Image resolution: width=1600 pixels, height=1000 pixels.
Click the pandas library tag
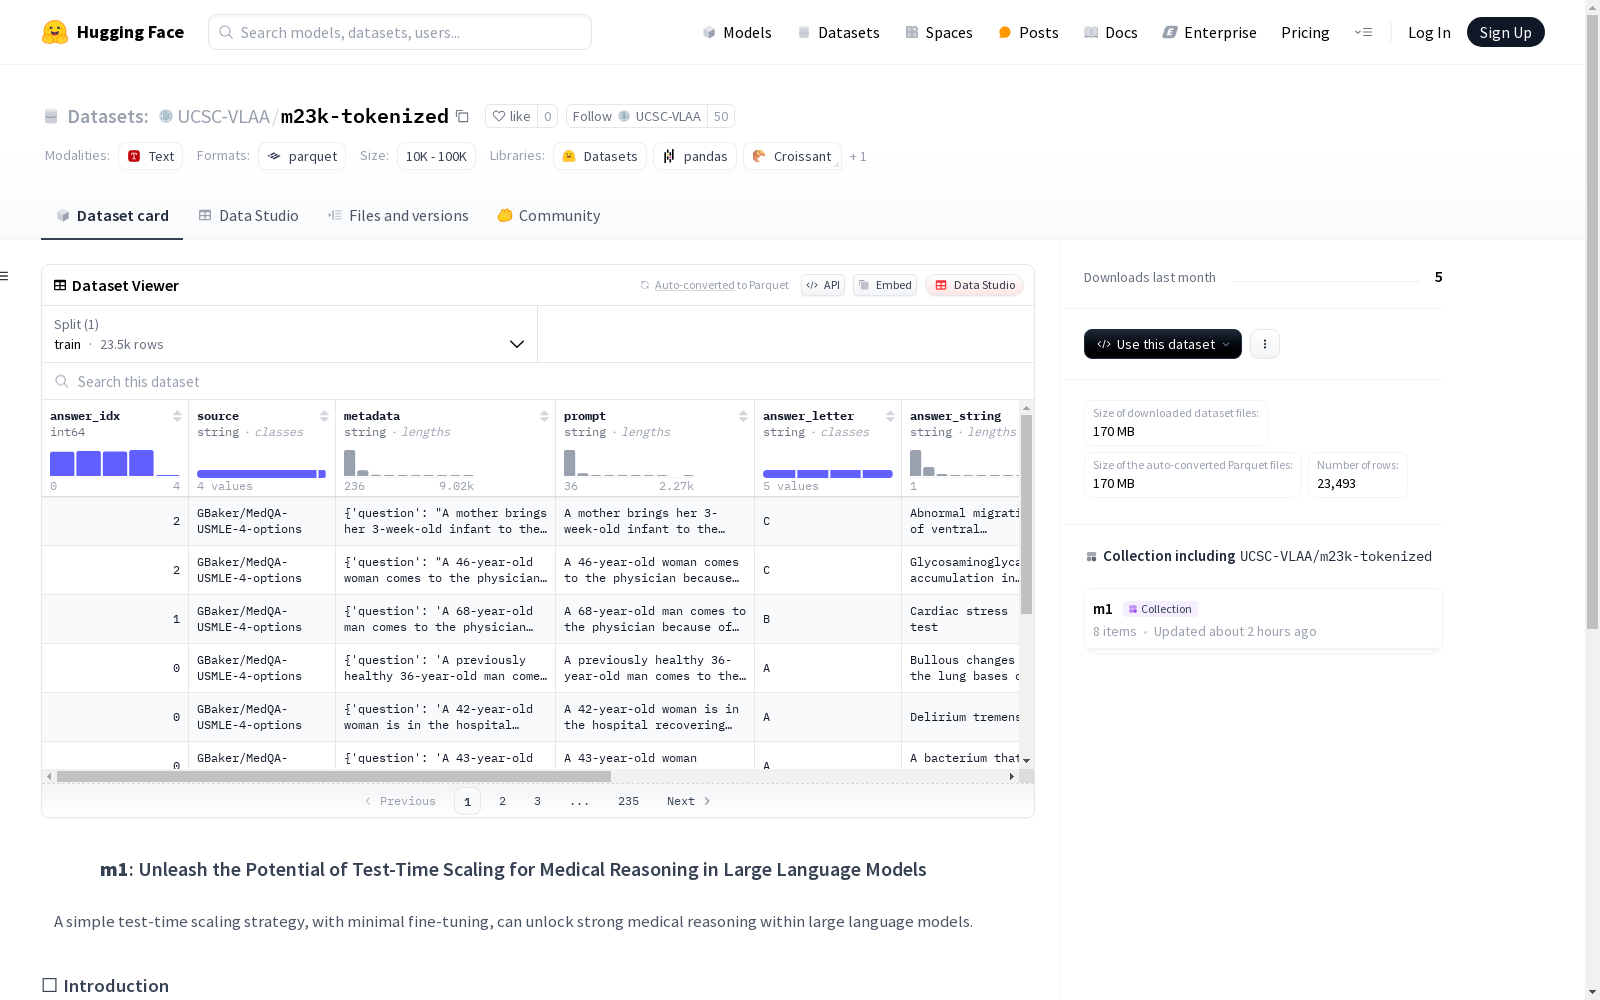point(695,156)
